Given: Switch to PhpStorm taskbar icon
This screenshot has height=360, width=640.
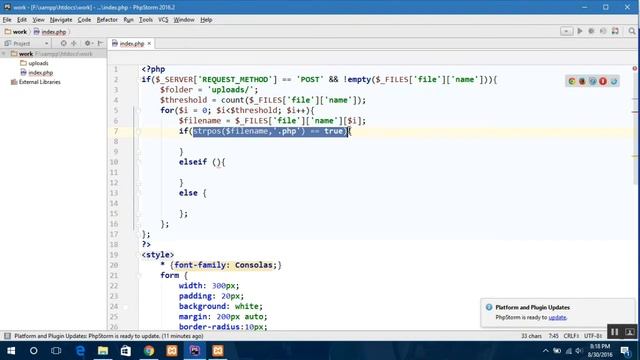Looking at the screenshot, I should 195,351.
